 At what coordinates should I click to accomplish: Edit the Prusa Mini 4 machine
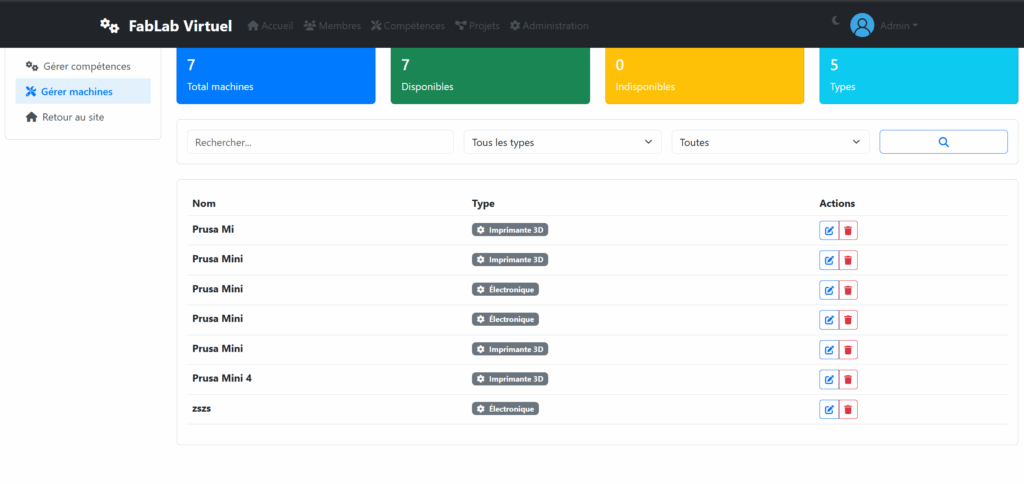[829, 379]
